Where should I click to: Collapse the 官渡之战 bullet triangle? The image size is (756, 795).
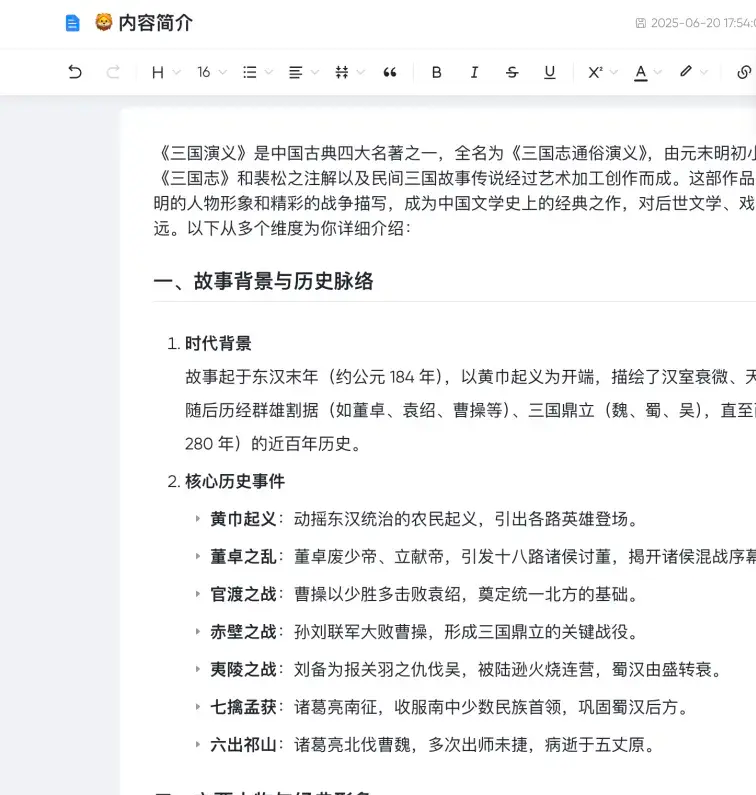[198, 594]
